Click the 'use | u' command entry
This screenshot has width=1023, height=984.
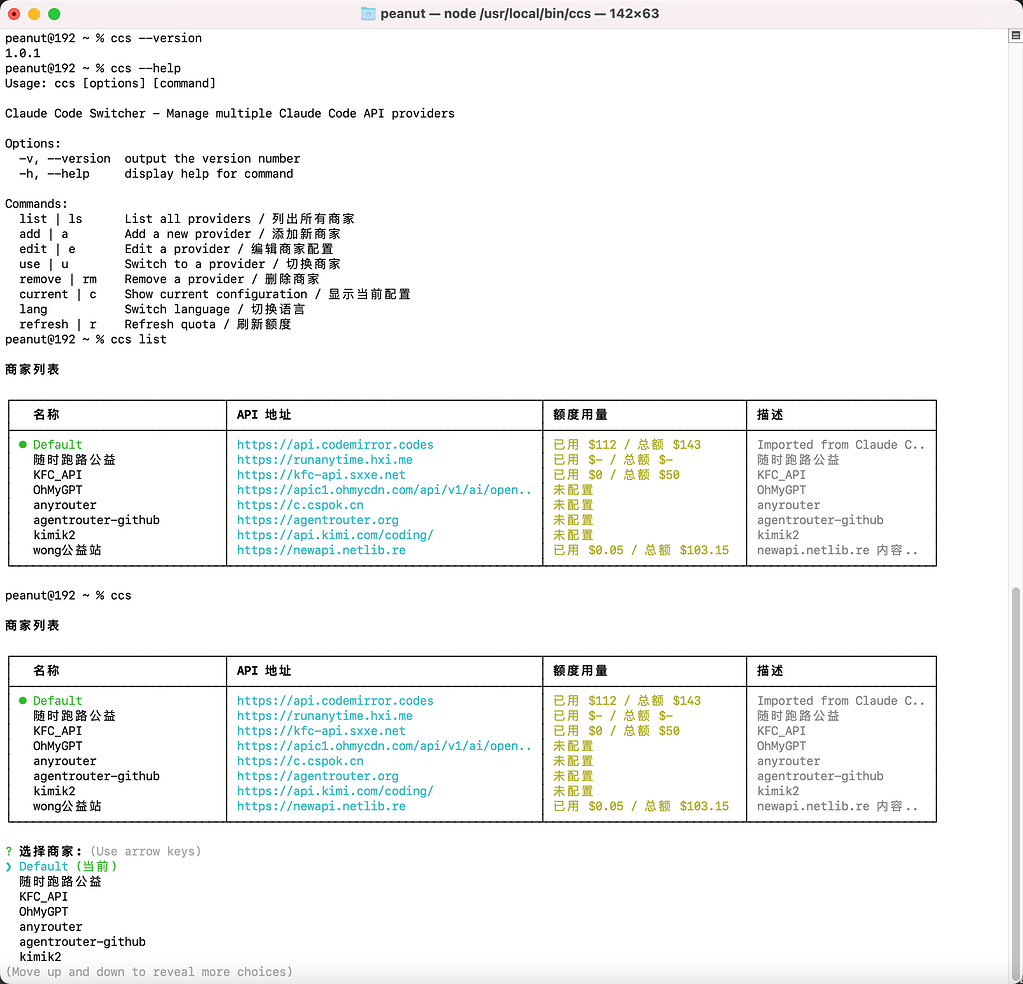pyautogui.click(x=179, y=264)
